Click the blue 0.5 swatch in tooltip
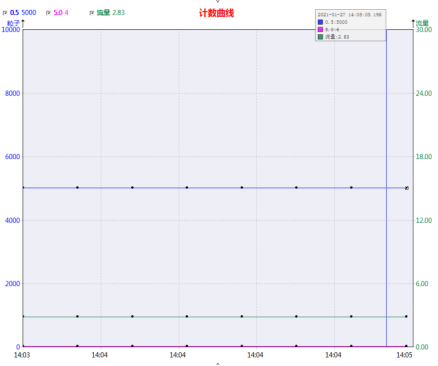 (320, 22)
